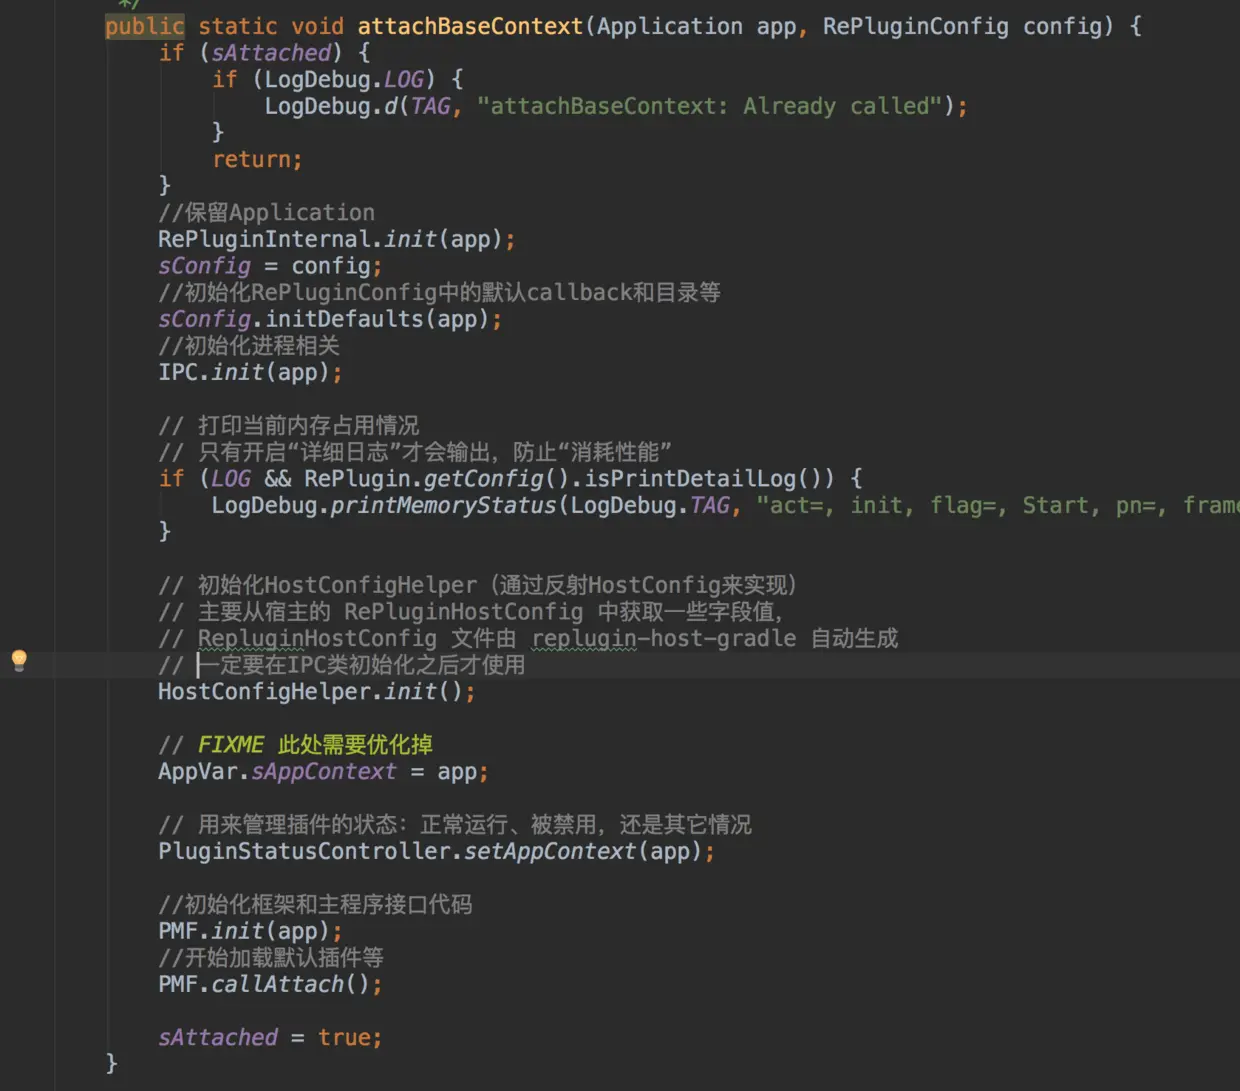Click the "attachBaseContext: Already called" string
1240x1091 pixels.
pyautogui.click(x=710, y=106)
